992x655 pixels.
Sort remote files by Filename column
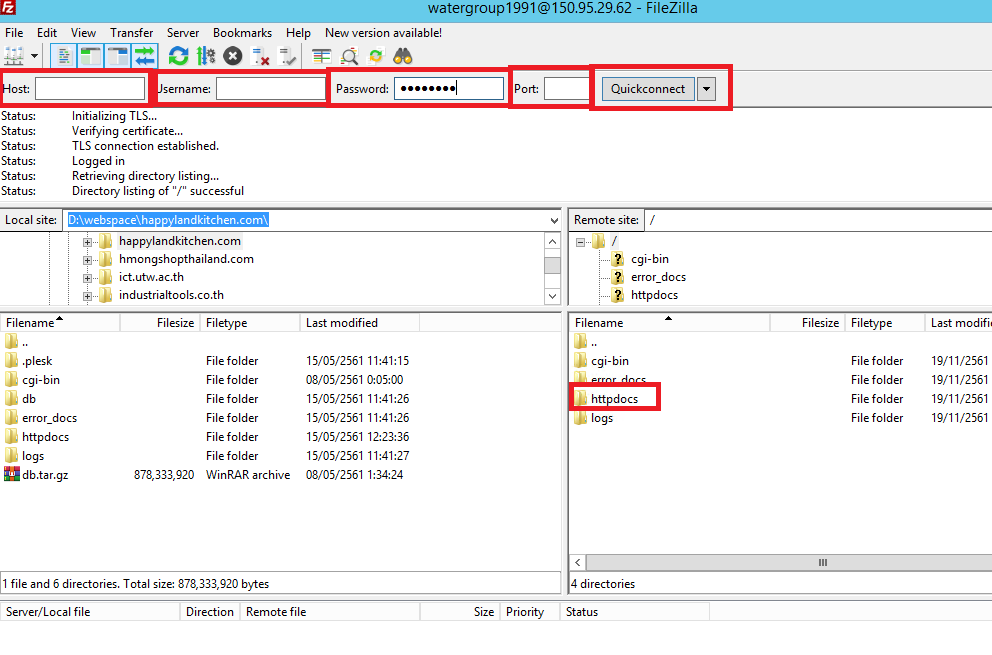669,323
